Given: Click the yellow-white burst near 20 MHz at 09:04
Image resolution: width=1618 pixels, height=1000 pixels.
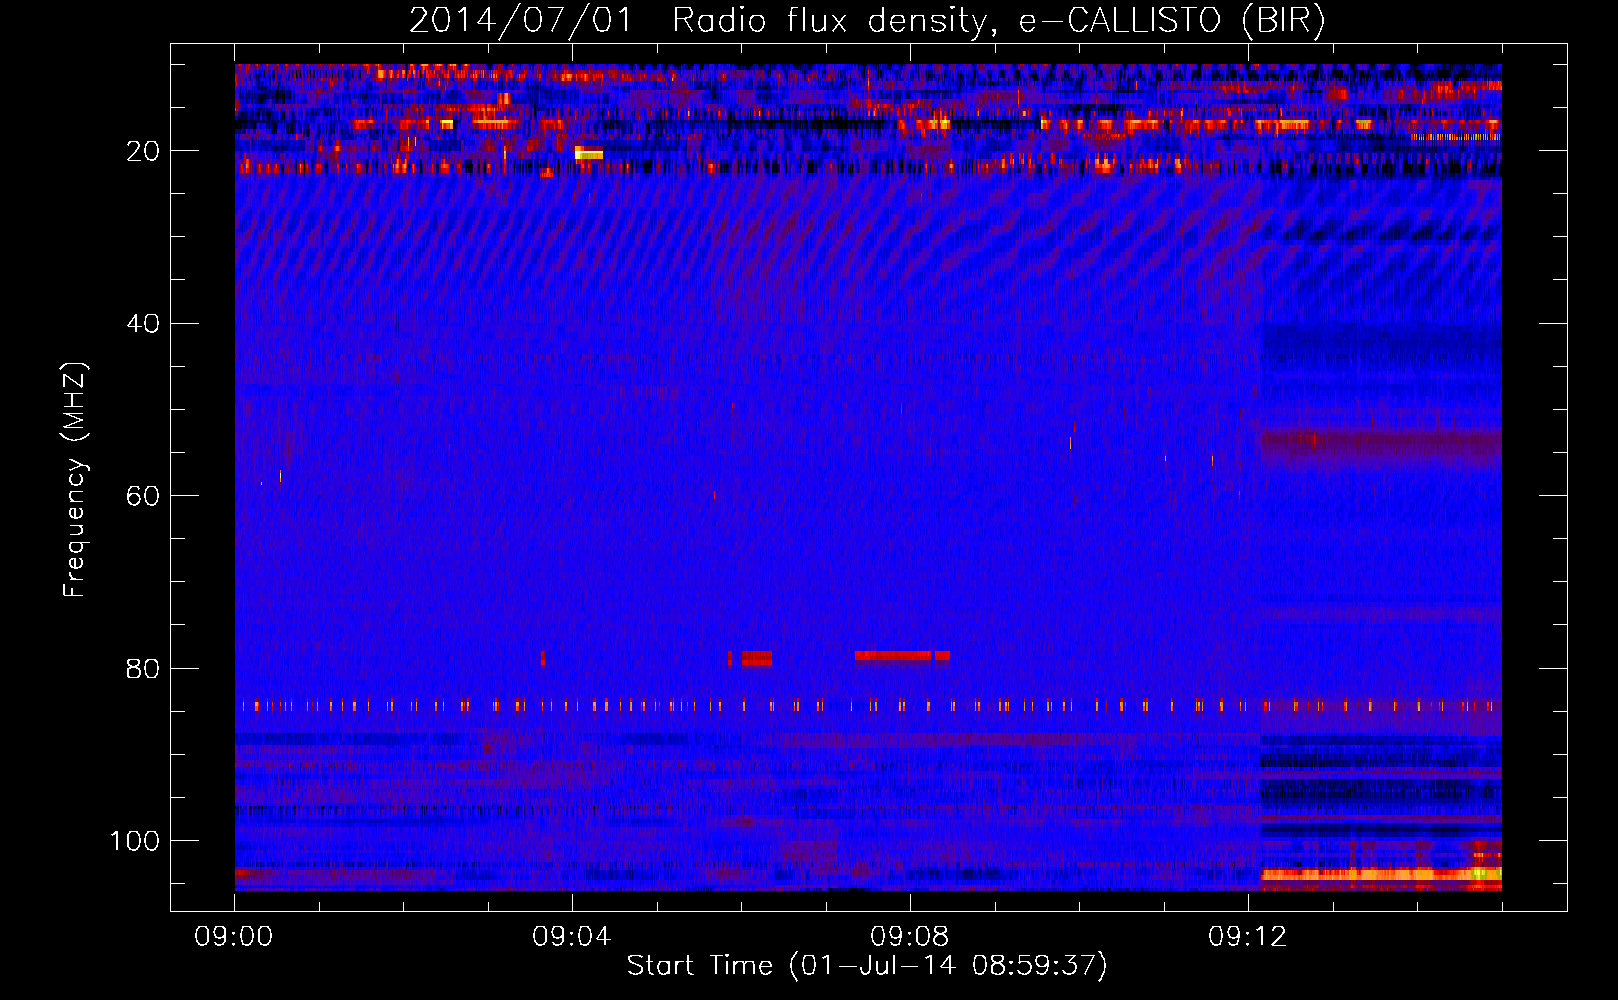Looking at the screenshot, I should pyautogui.click(x=589, y=153).
